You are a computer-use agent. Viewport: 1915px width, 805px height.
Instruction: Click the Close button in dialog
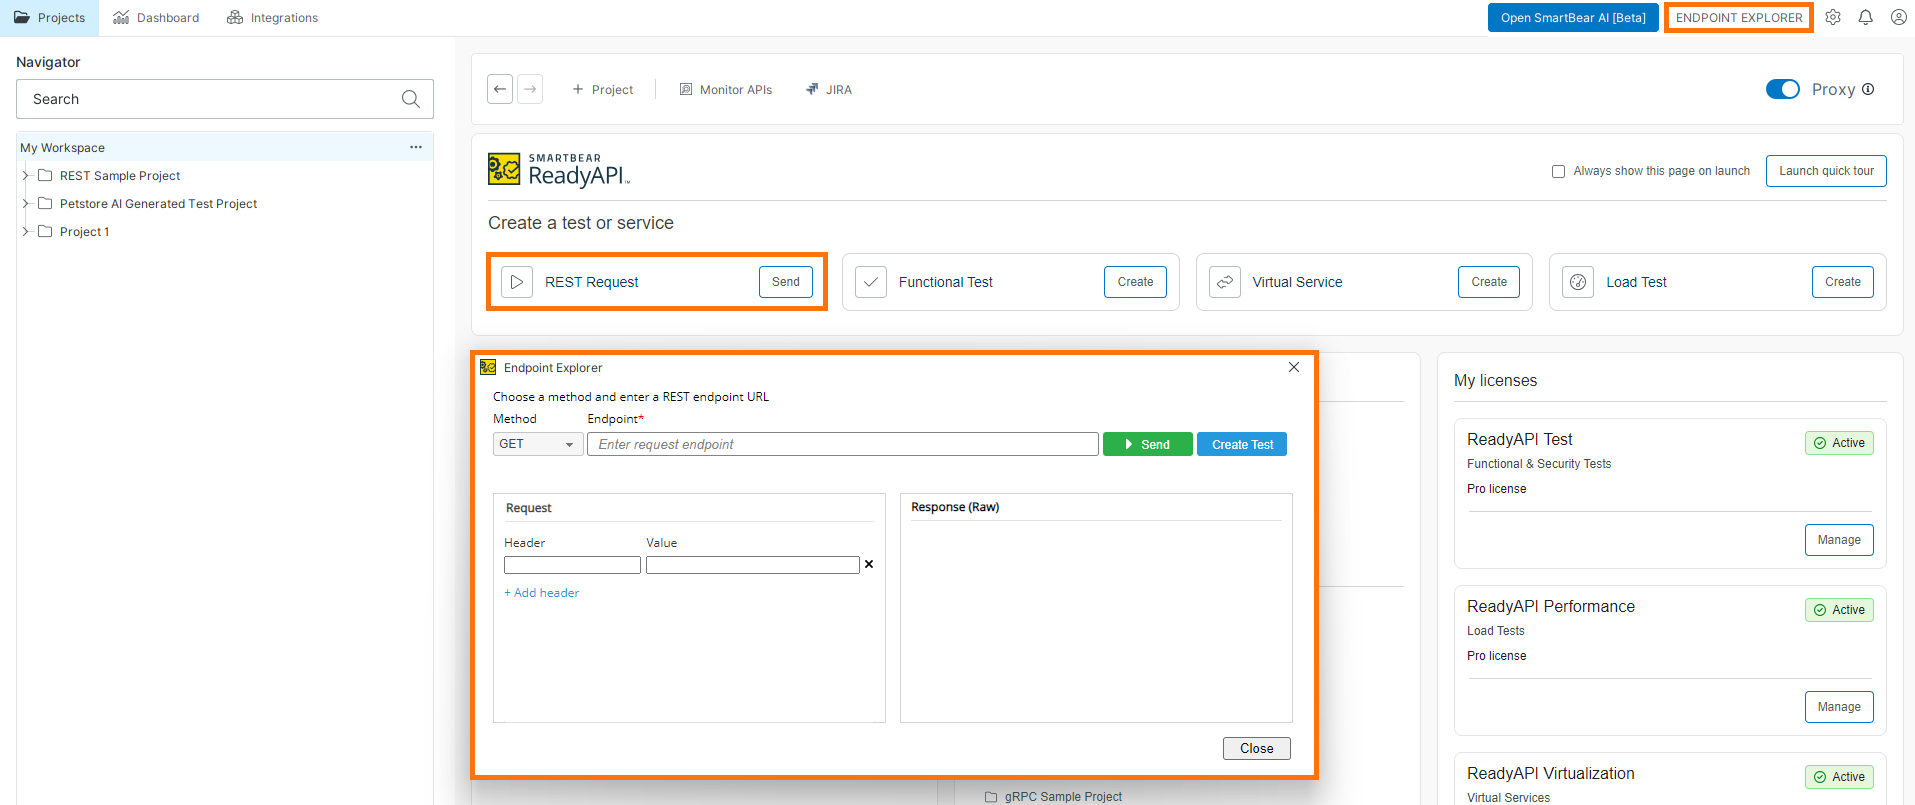(x=1257, y=748)
